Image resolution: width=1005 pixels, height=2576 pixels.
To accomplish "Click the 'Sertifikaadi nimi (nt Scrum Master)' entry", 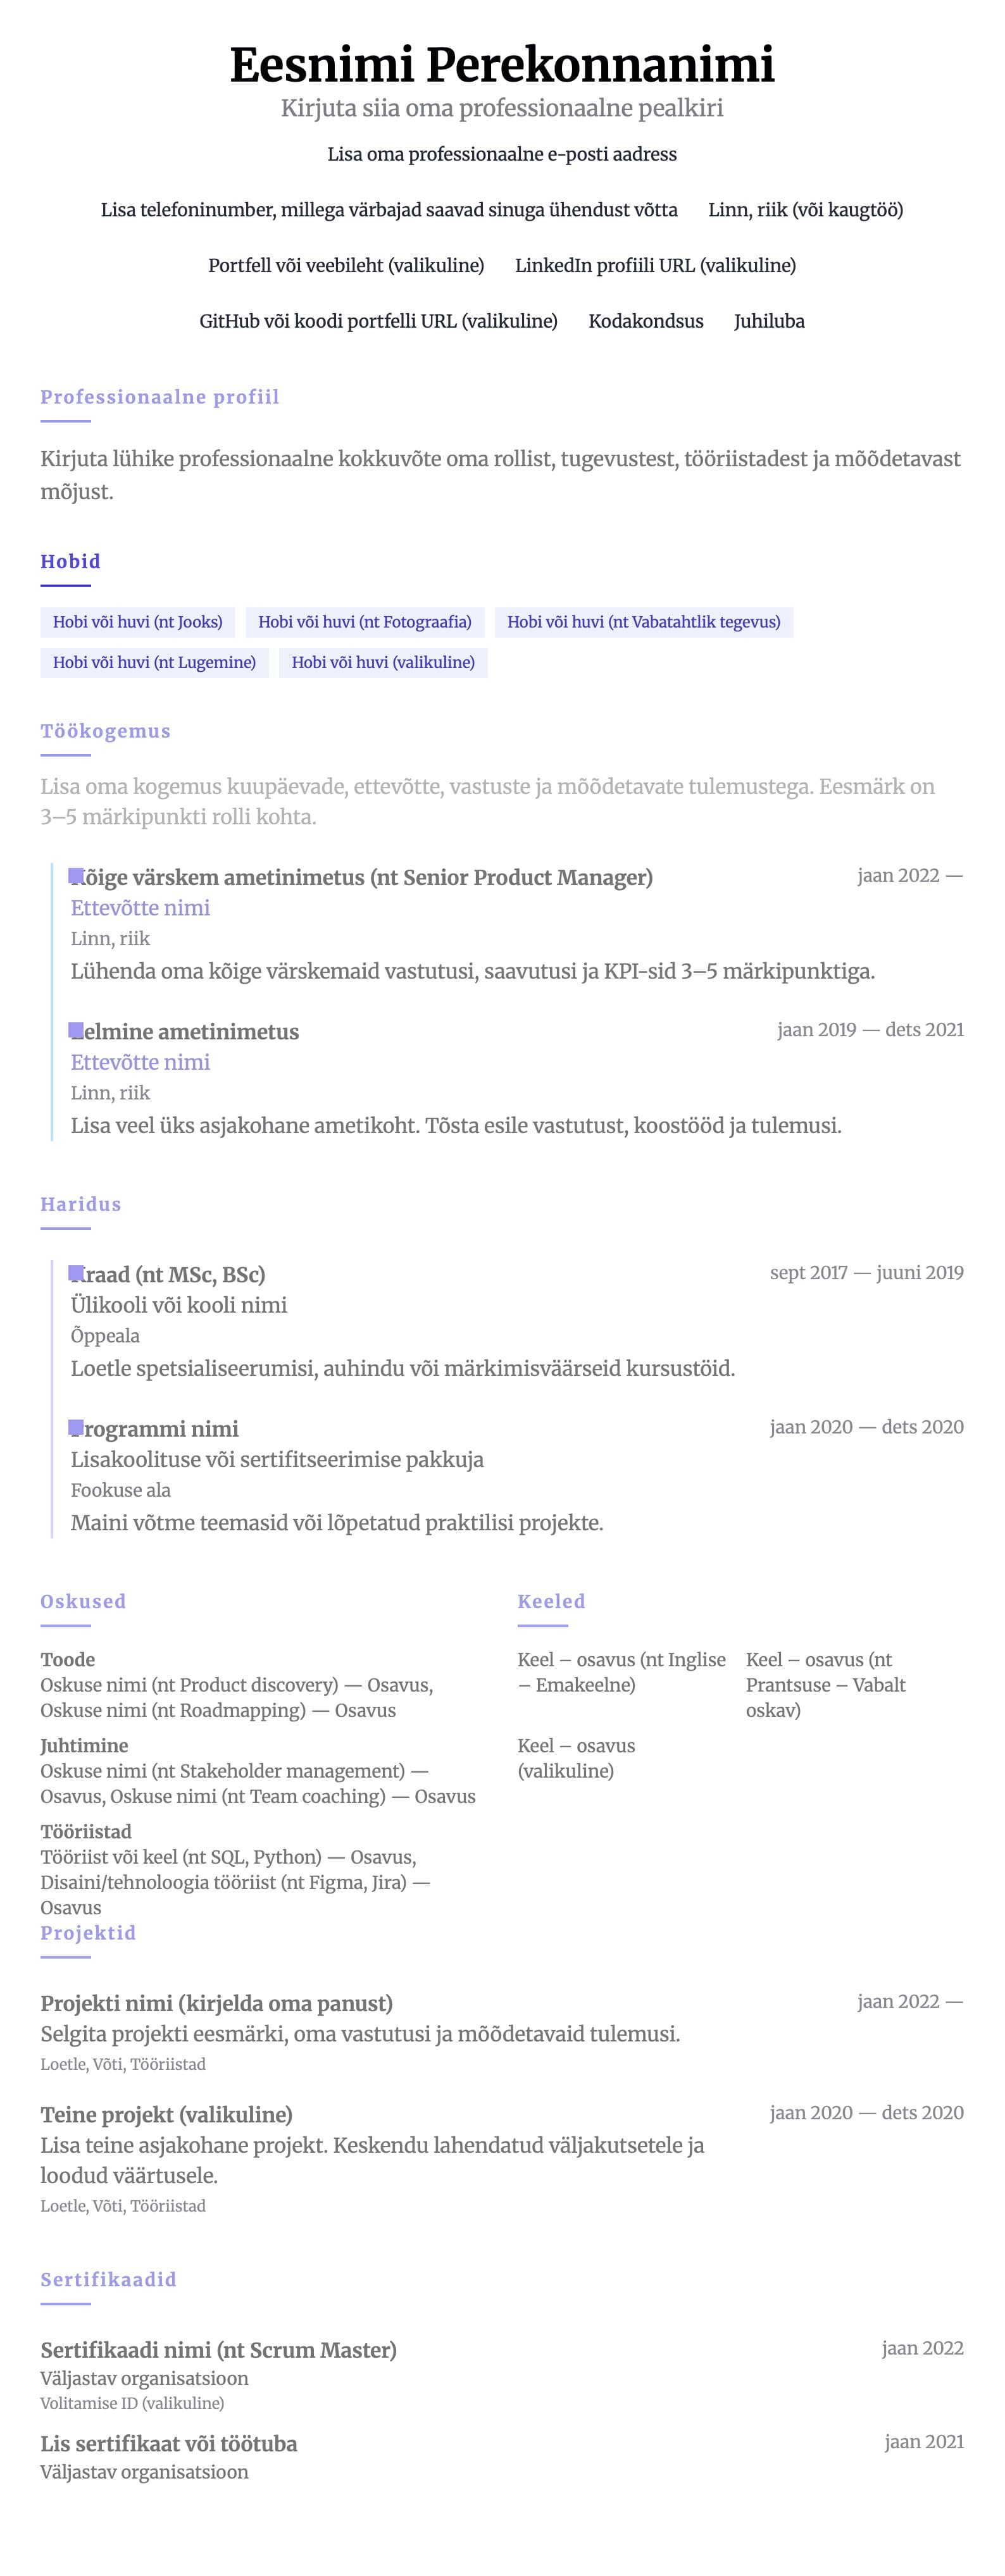I will (218, 2350).
